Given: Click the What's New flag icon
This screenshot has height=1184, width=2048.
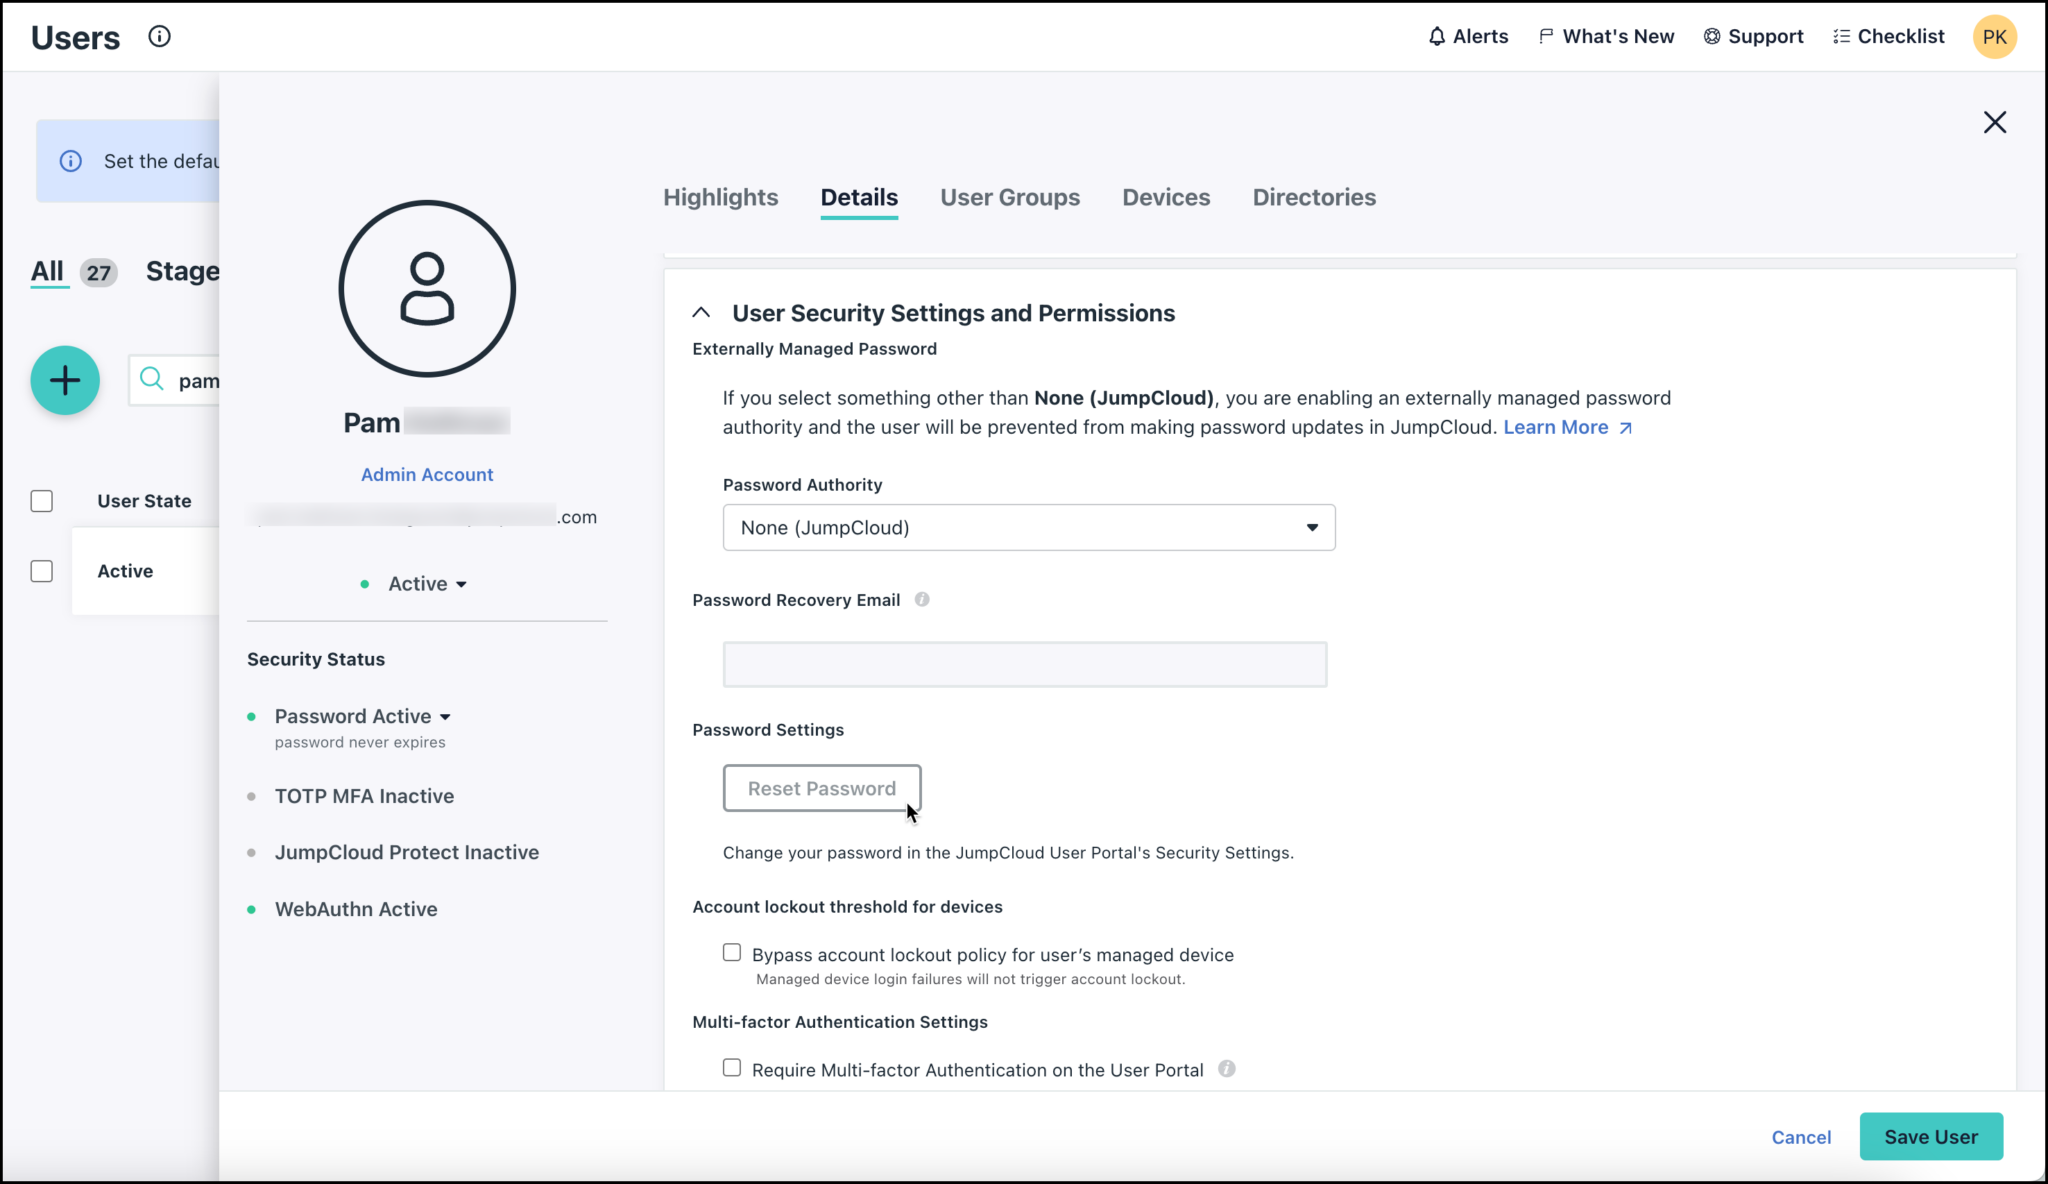Looking at the screenshot, I should coord(1547,36).
